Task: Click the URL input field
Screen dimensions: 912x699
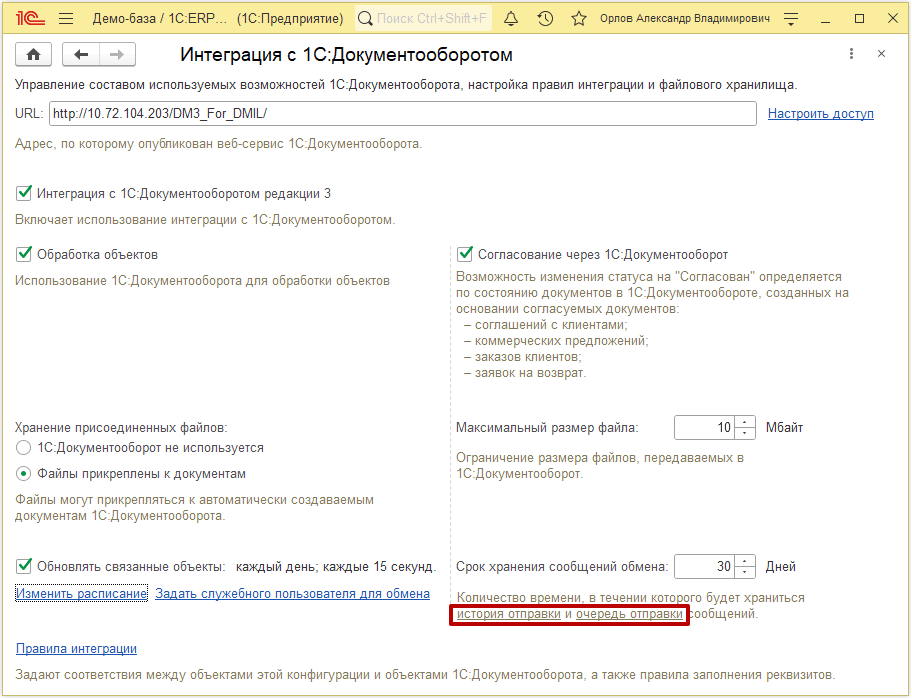Action: coord(402,113)
